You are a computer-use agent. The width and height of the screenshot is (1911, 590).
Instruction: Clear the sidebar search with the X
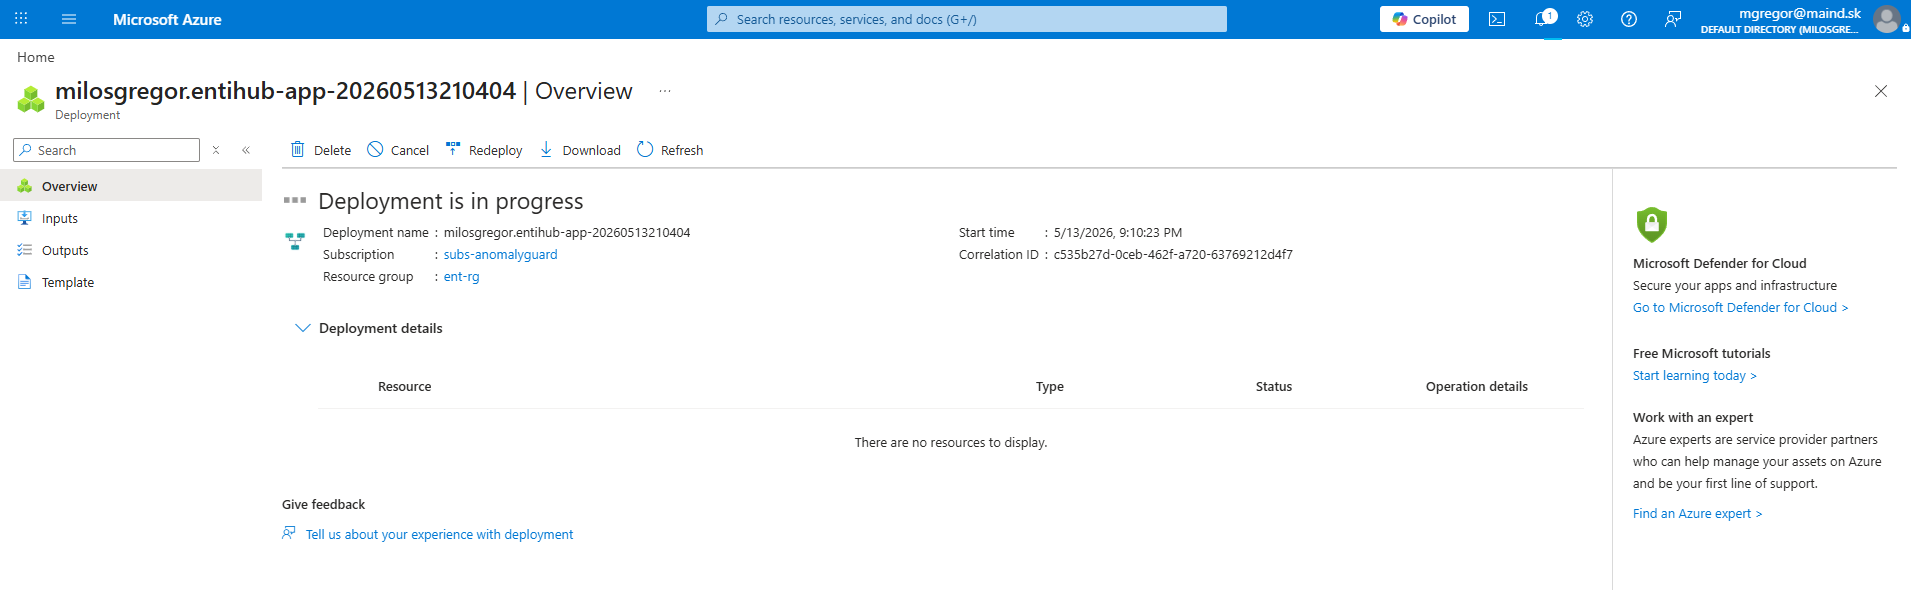tap(216, 150)
